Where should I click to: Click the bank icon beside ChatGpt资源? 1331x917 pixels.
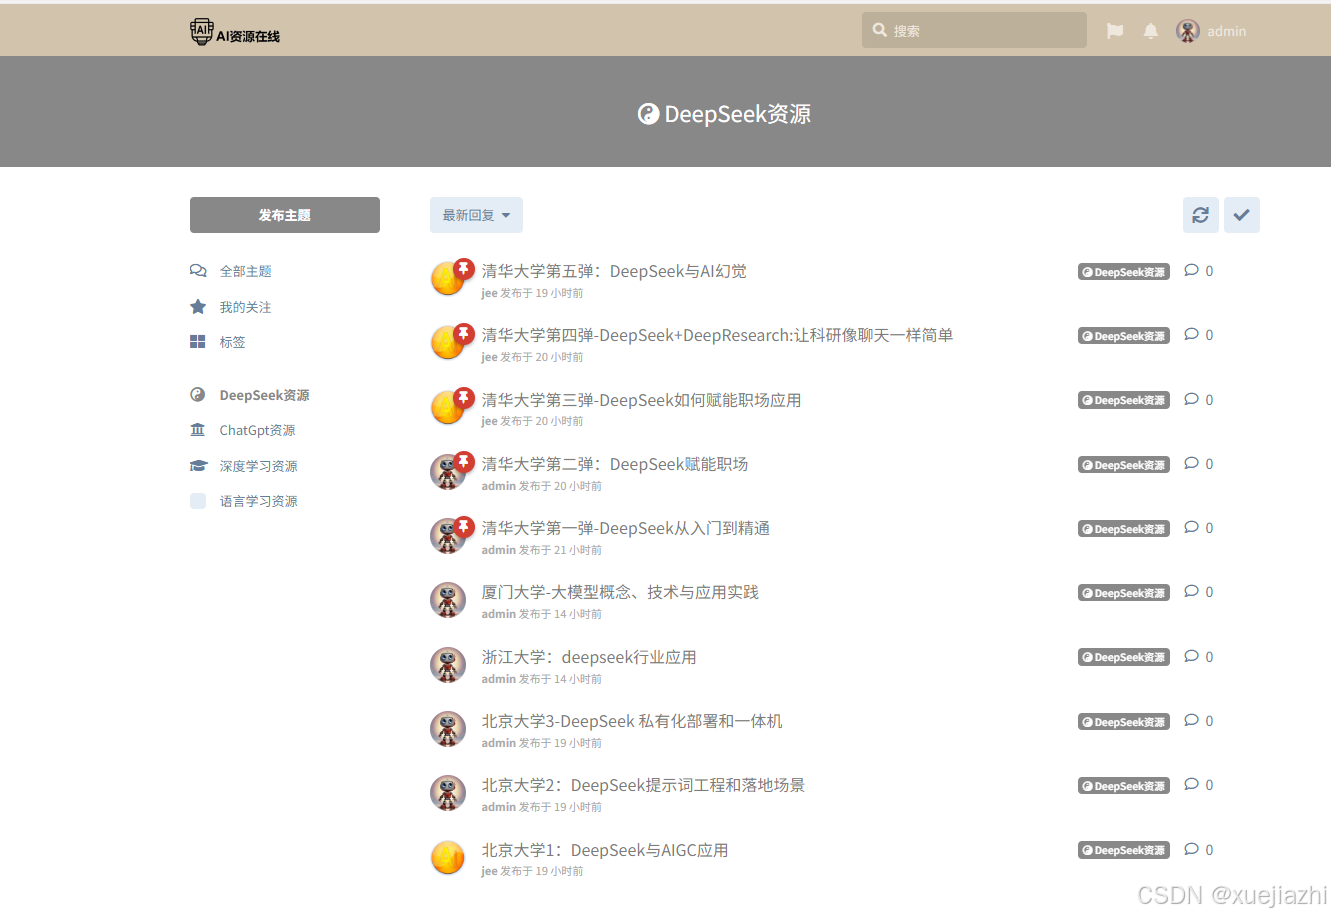pos(198,430)
